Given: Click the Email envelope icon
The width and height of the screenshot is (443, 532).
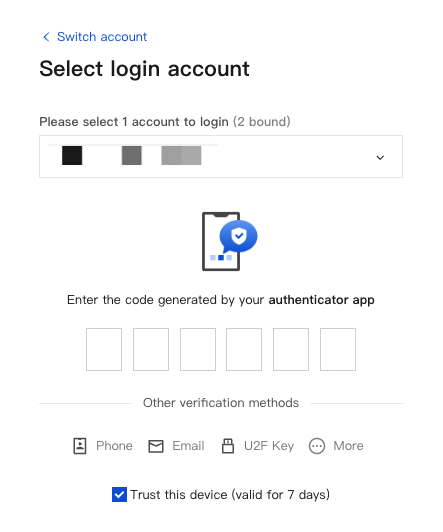Looking at the screenshot, I should pyautogui.click(x=156, y=446).
